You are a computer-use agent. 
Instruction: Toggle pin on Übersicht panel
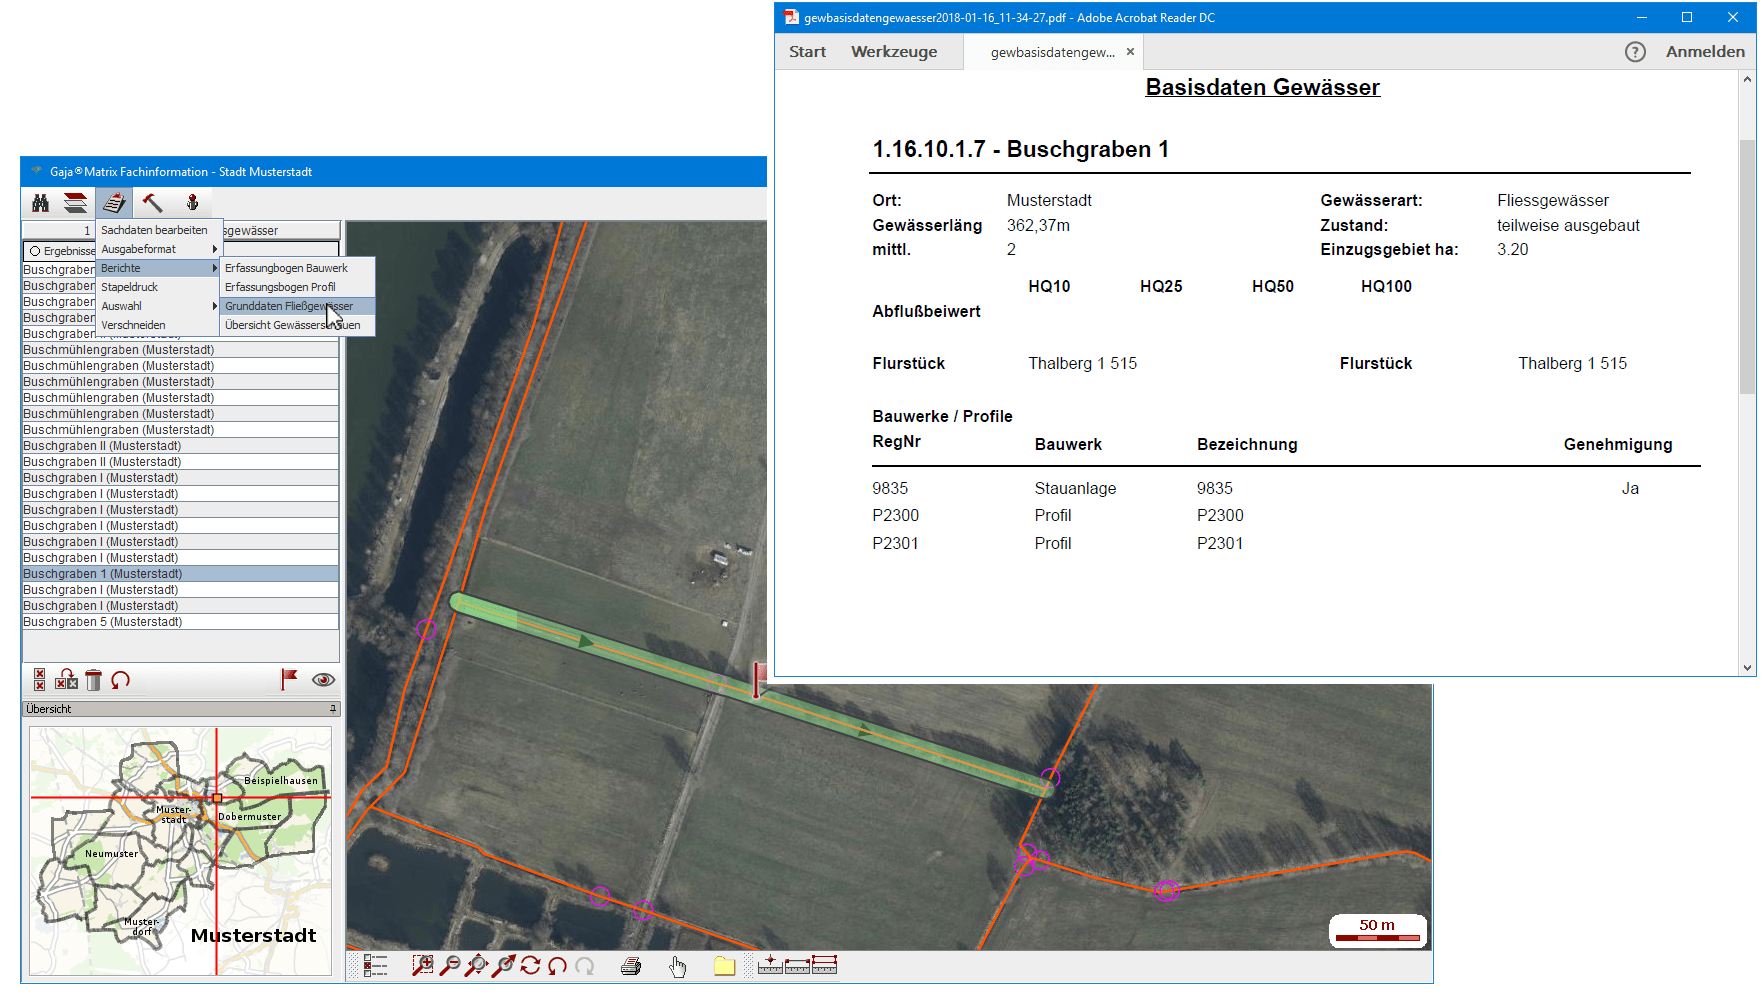pyautogui.click(x=333, y=709)
